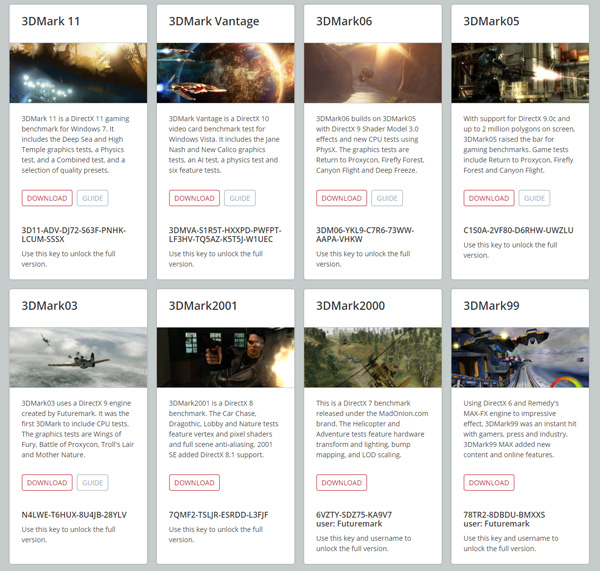
Task: Click the 3DMark06 canyon thumbnail
Action: (373, 73)
